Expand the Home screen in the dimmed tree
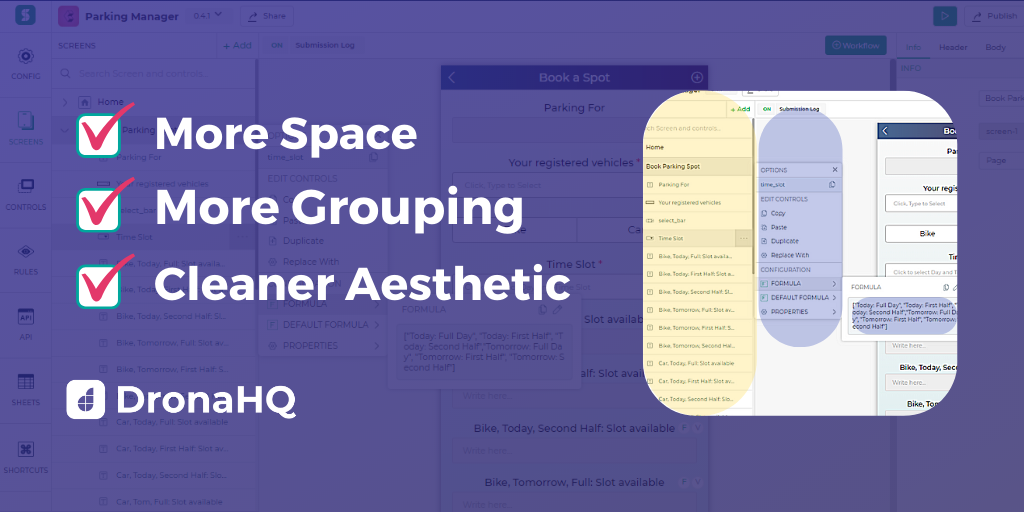 click(x=65, y=102)
